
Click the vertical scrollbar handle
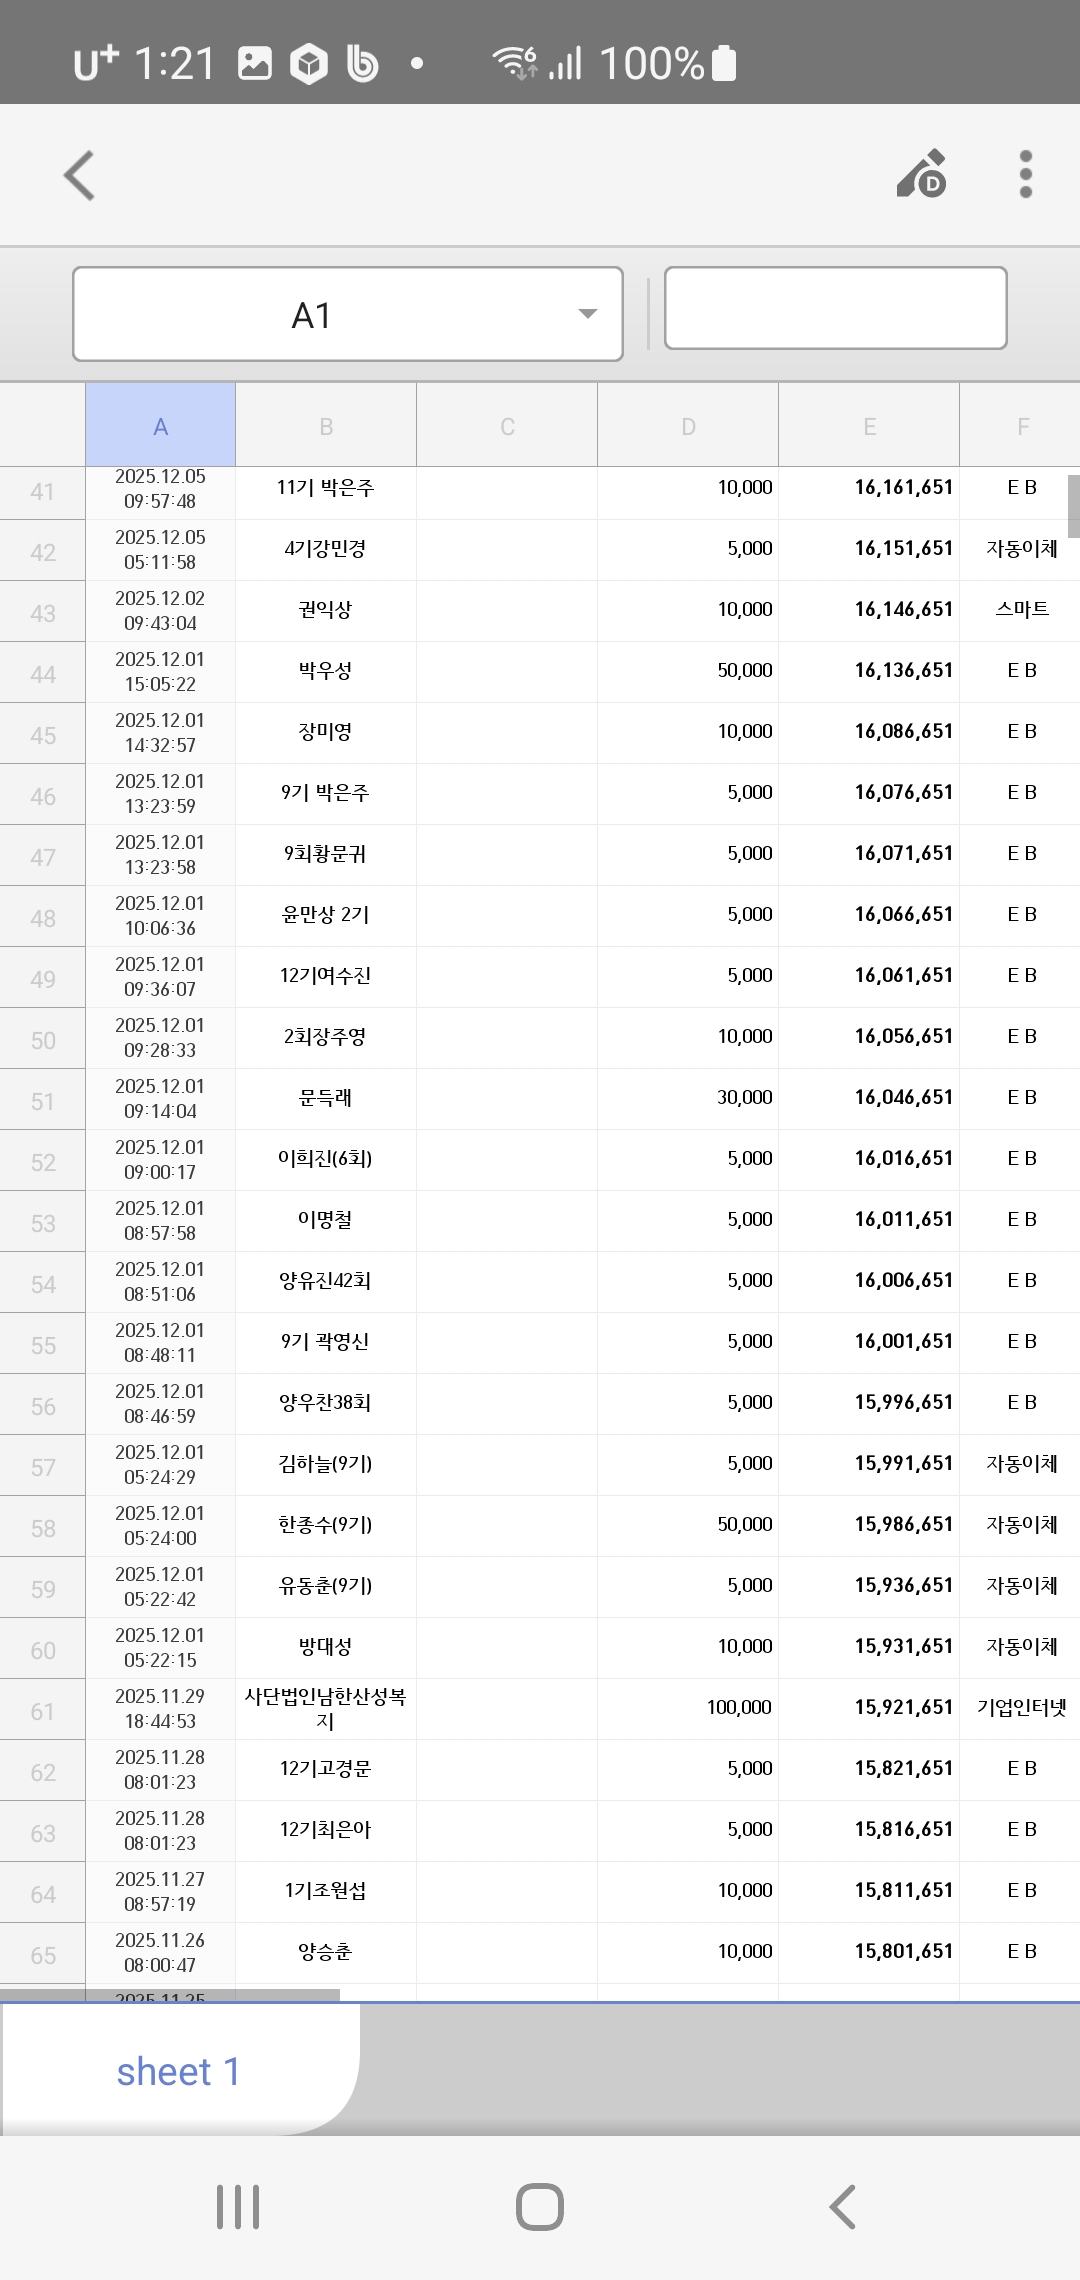[1073, 506]
